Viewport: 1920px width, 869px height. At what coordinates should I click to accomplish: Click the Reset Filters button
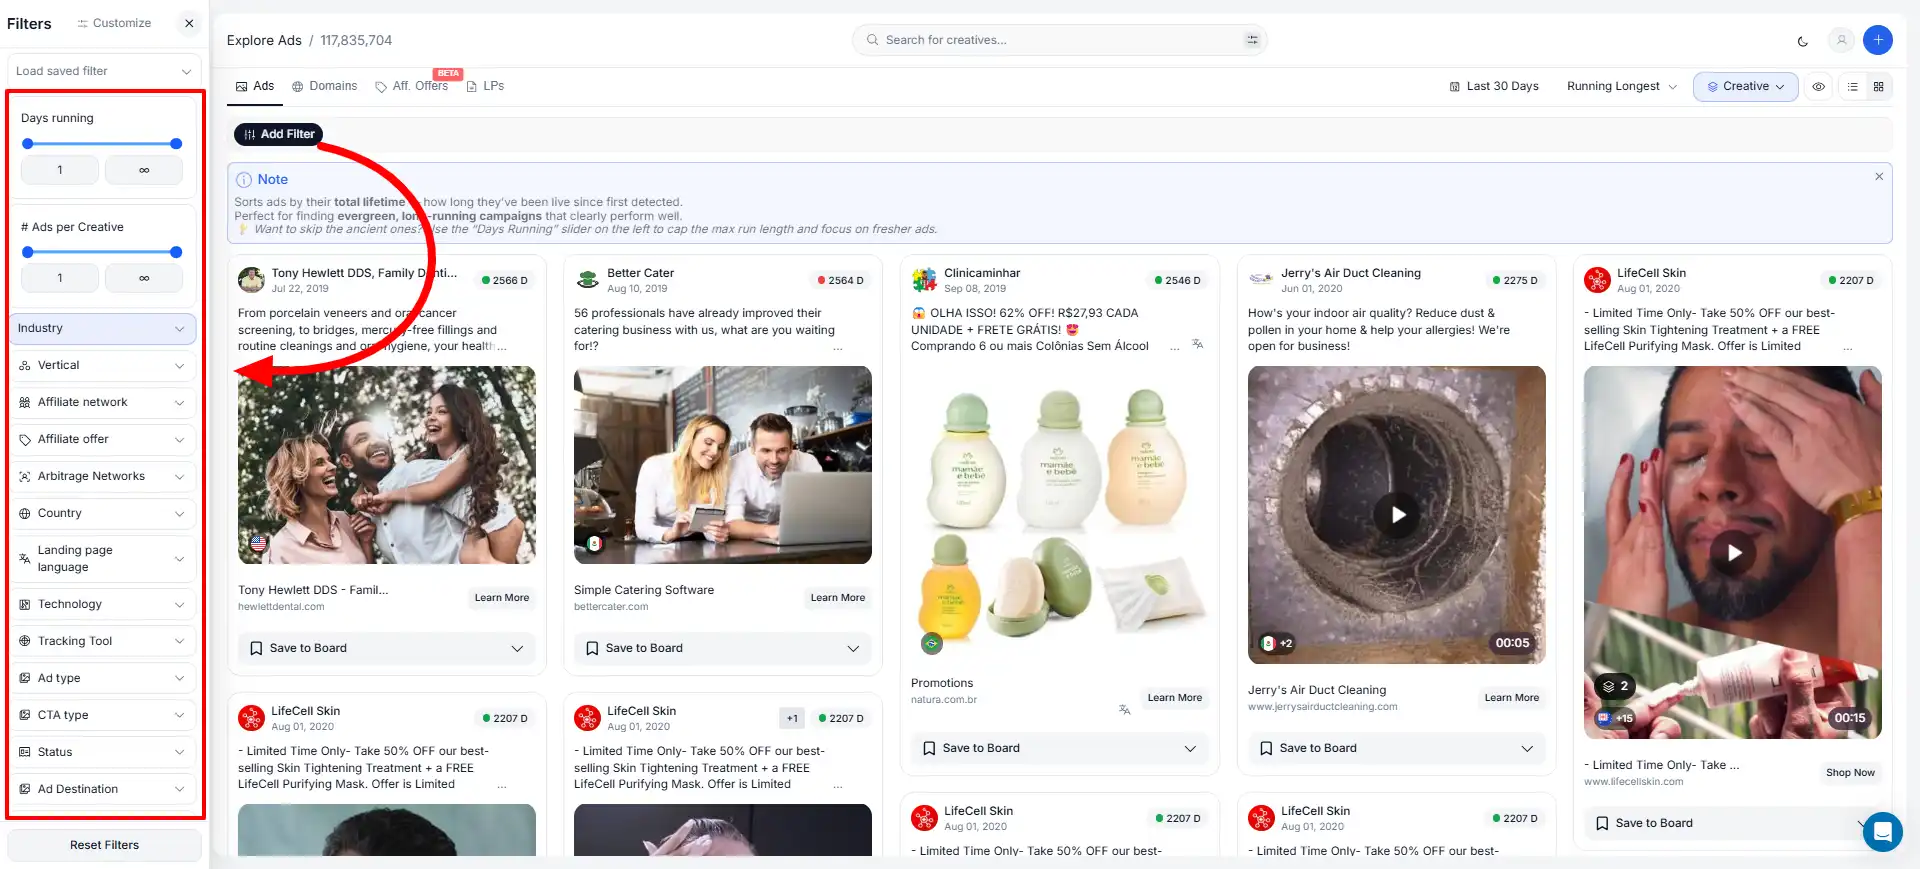coord(104,845)
